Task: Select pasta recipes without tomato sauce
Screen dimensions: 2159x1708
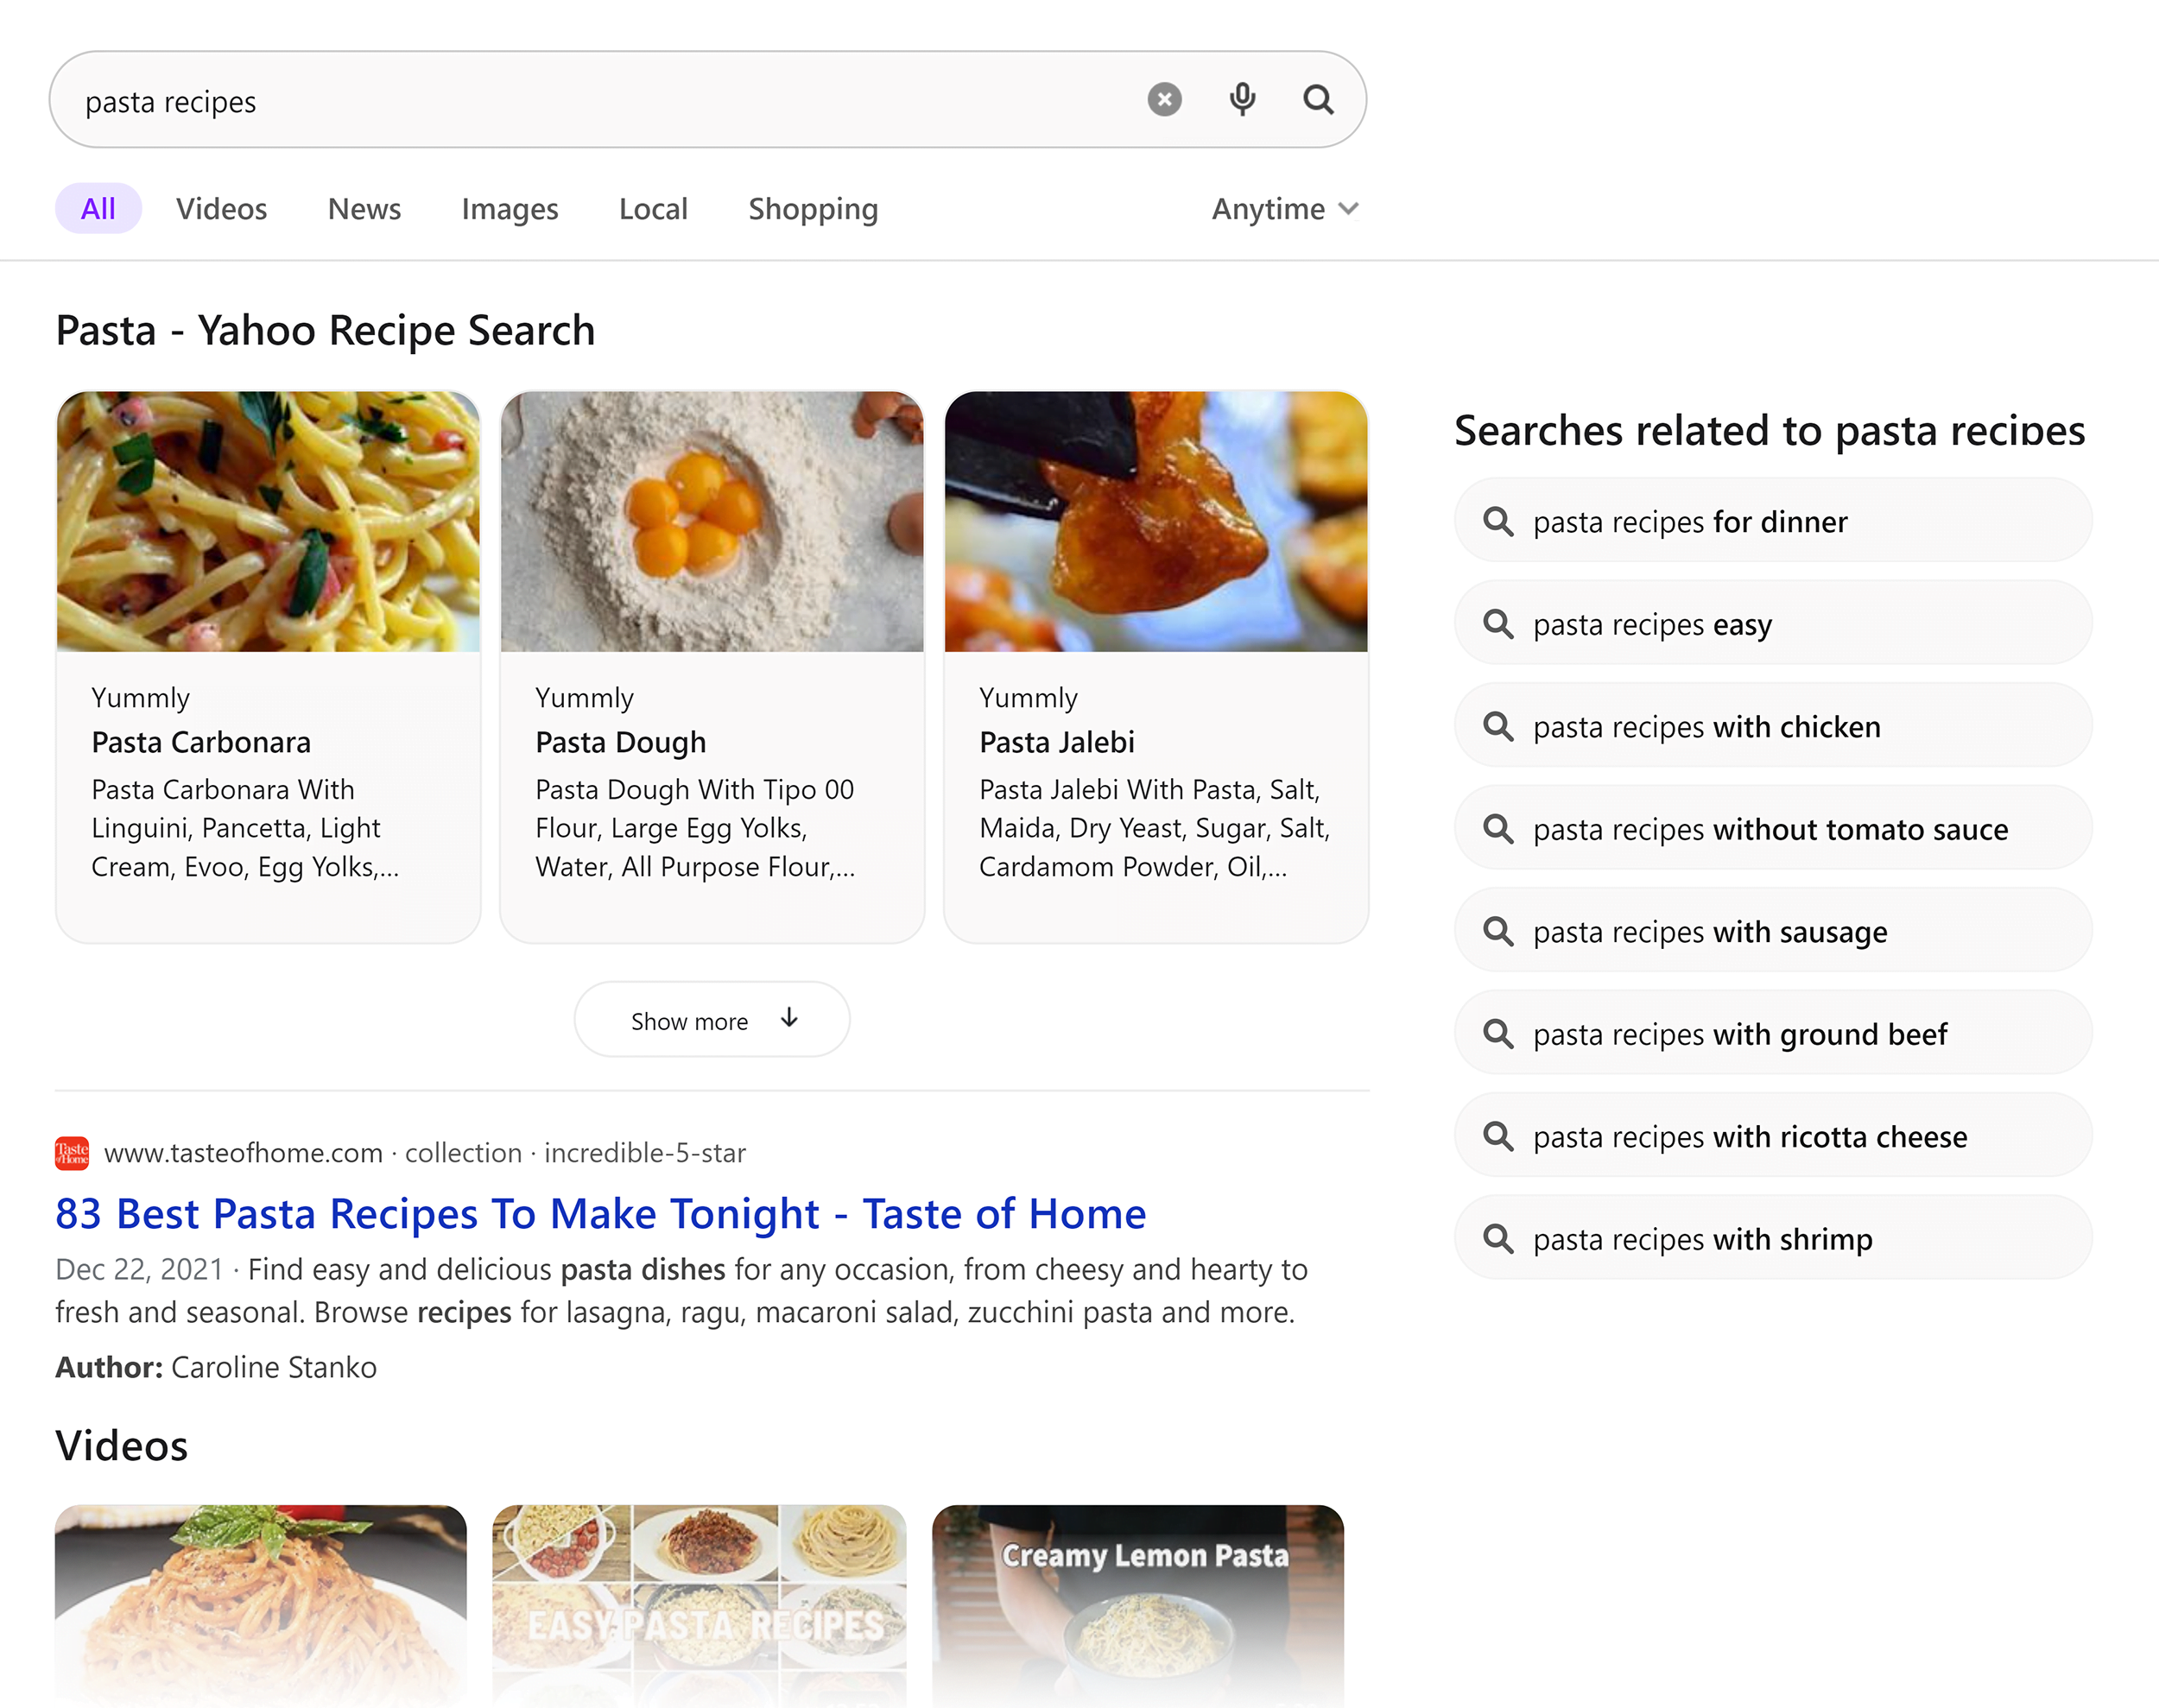Action: pos(1772,829)
